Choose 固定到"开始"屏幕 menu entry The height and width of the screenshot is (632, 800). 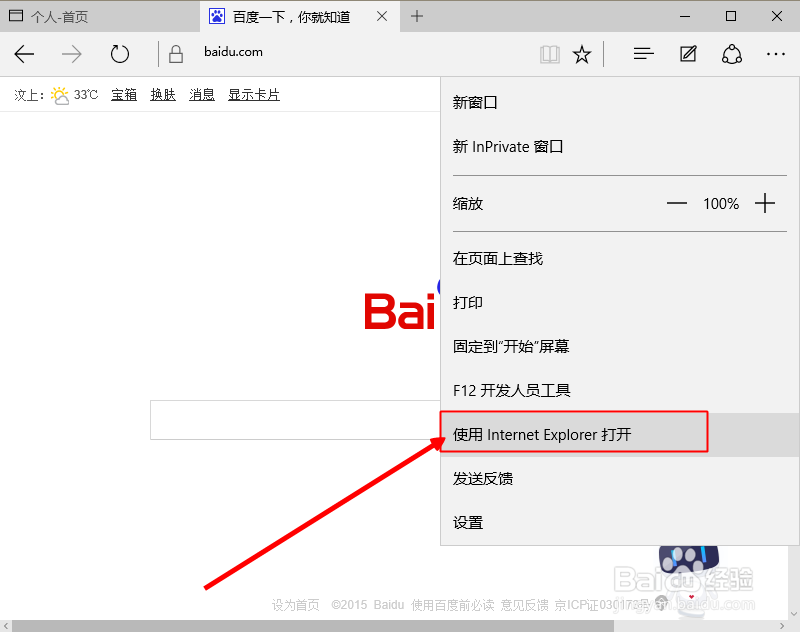tap(620, 347)
